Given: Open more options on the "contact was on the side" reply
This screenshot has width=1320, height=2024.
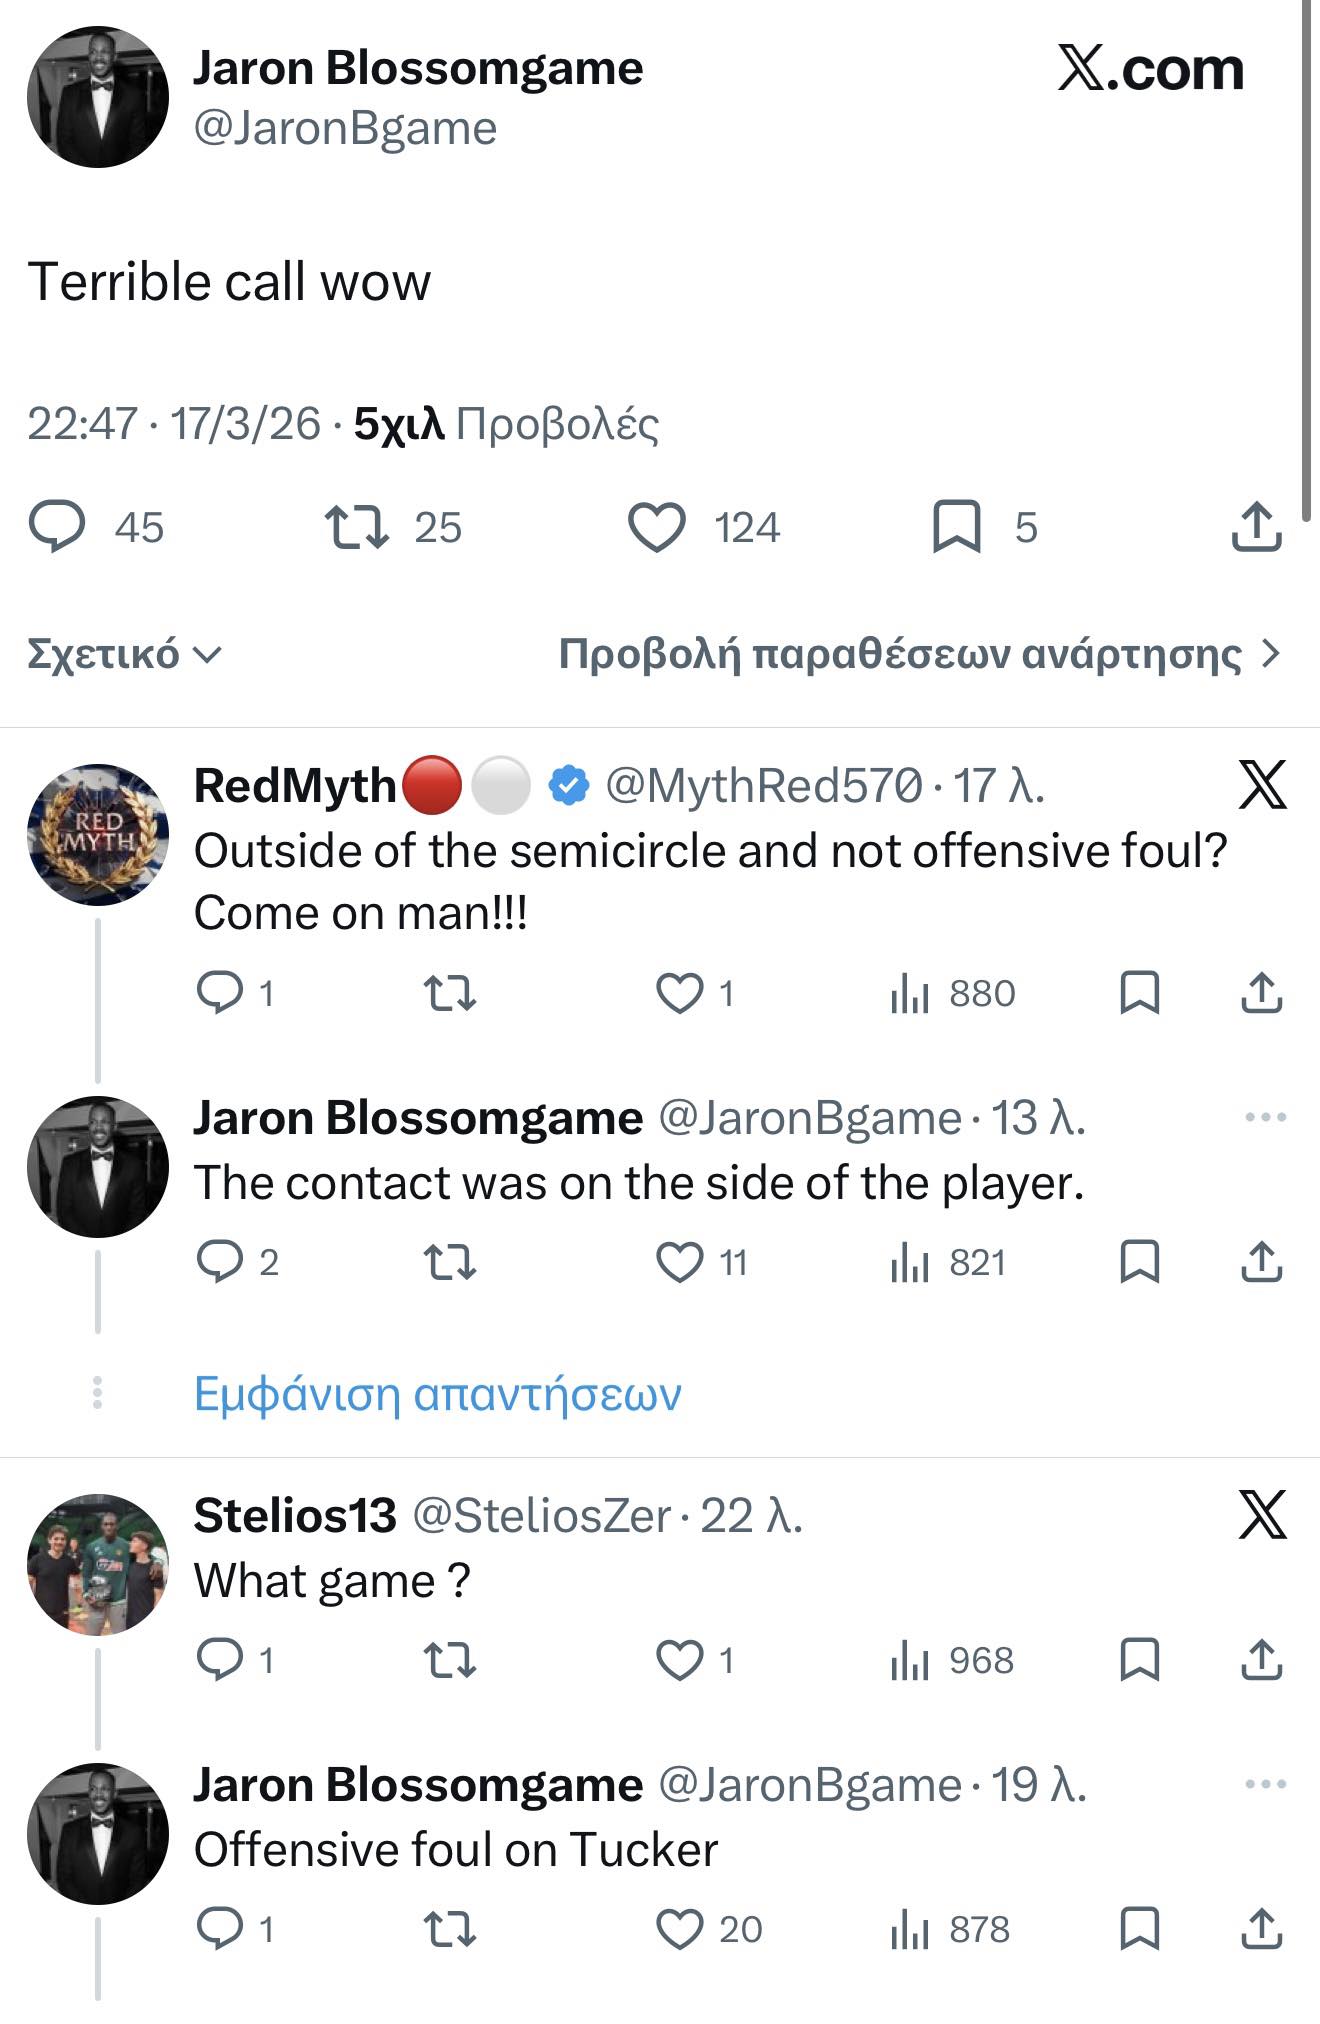Looking at the screenshot, I should coord(1265,1117).
